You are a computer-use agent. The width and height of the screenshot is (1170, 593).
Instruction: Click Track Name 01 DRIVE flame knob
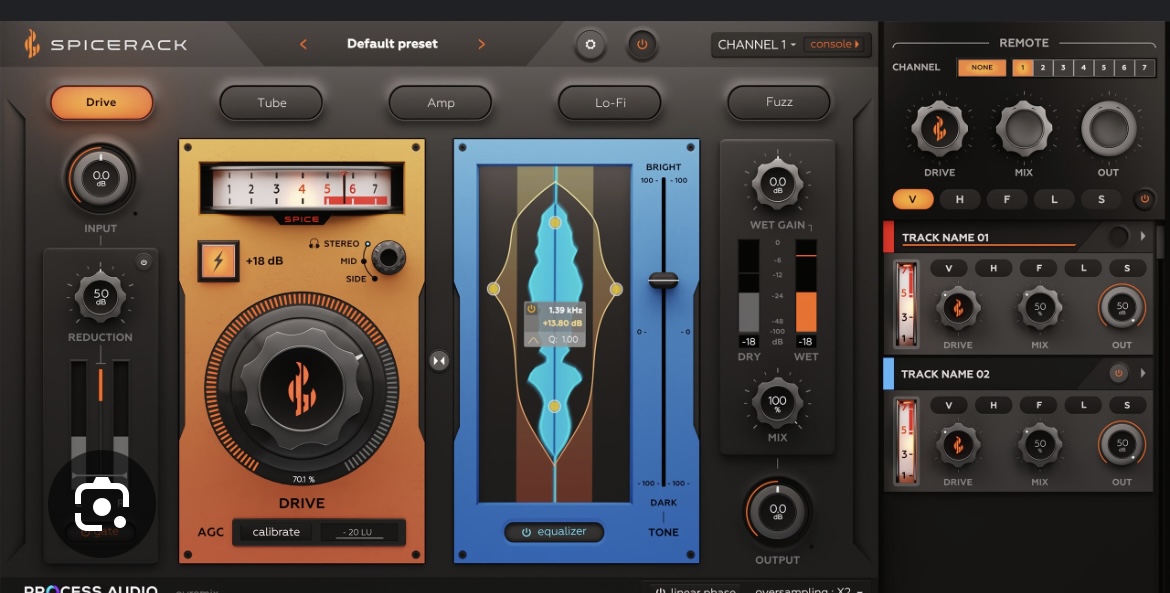tap(958, 307)
